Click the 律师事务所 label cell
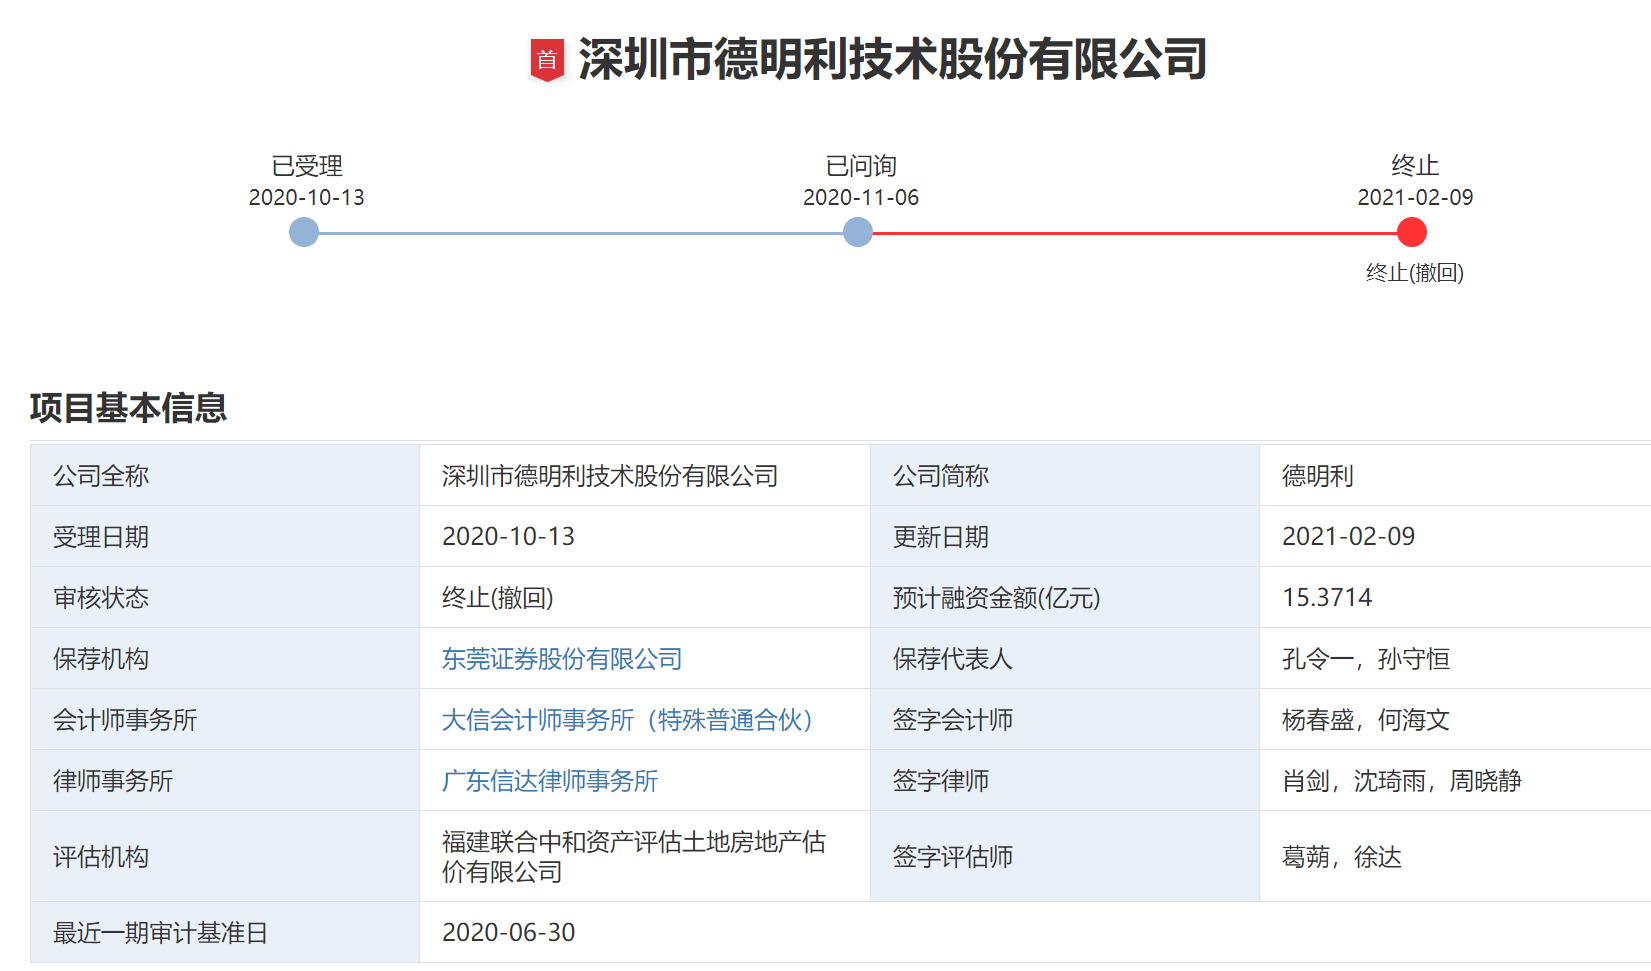Image resolution: width=1651 pixels, height=971 pixels. click(225, 781)
